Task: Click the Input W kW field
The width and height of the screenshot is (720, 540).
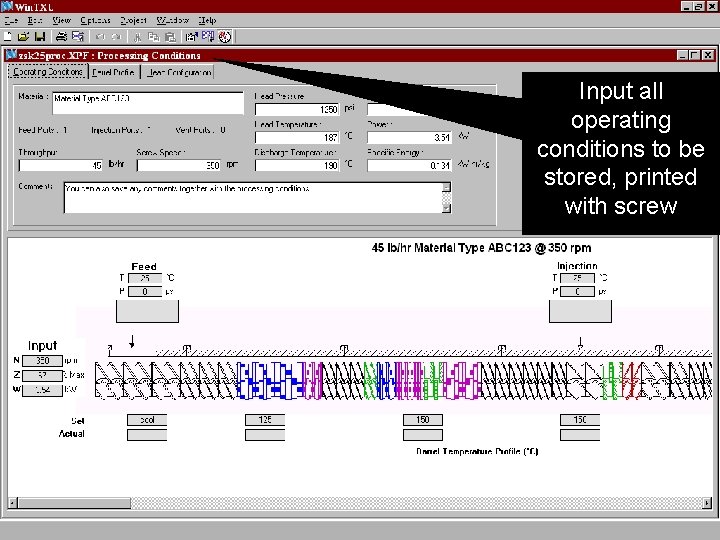Action: pyautogui.click(x=42, y=390)
